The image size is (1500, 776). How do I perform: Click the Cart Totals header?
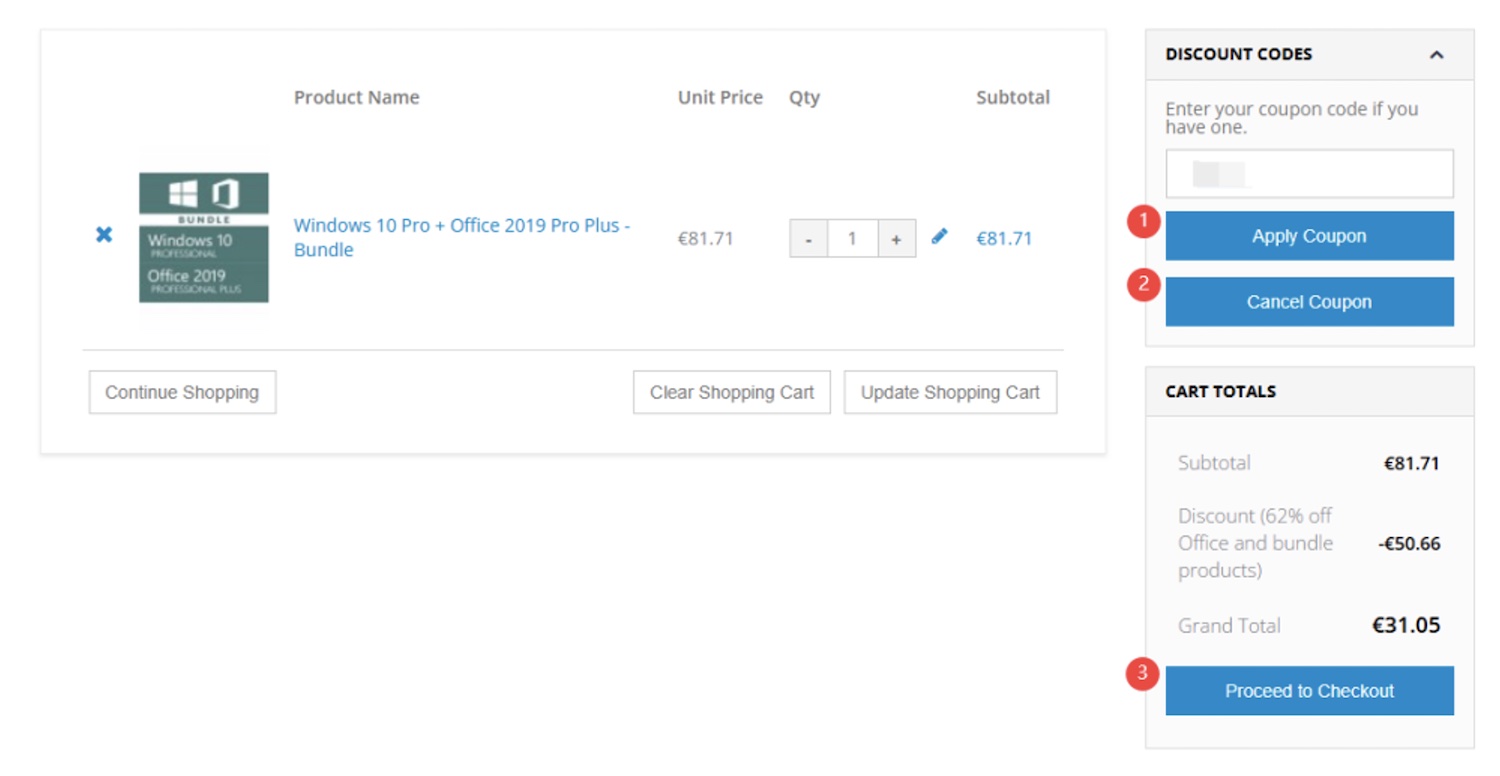click(1220, 391)
